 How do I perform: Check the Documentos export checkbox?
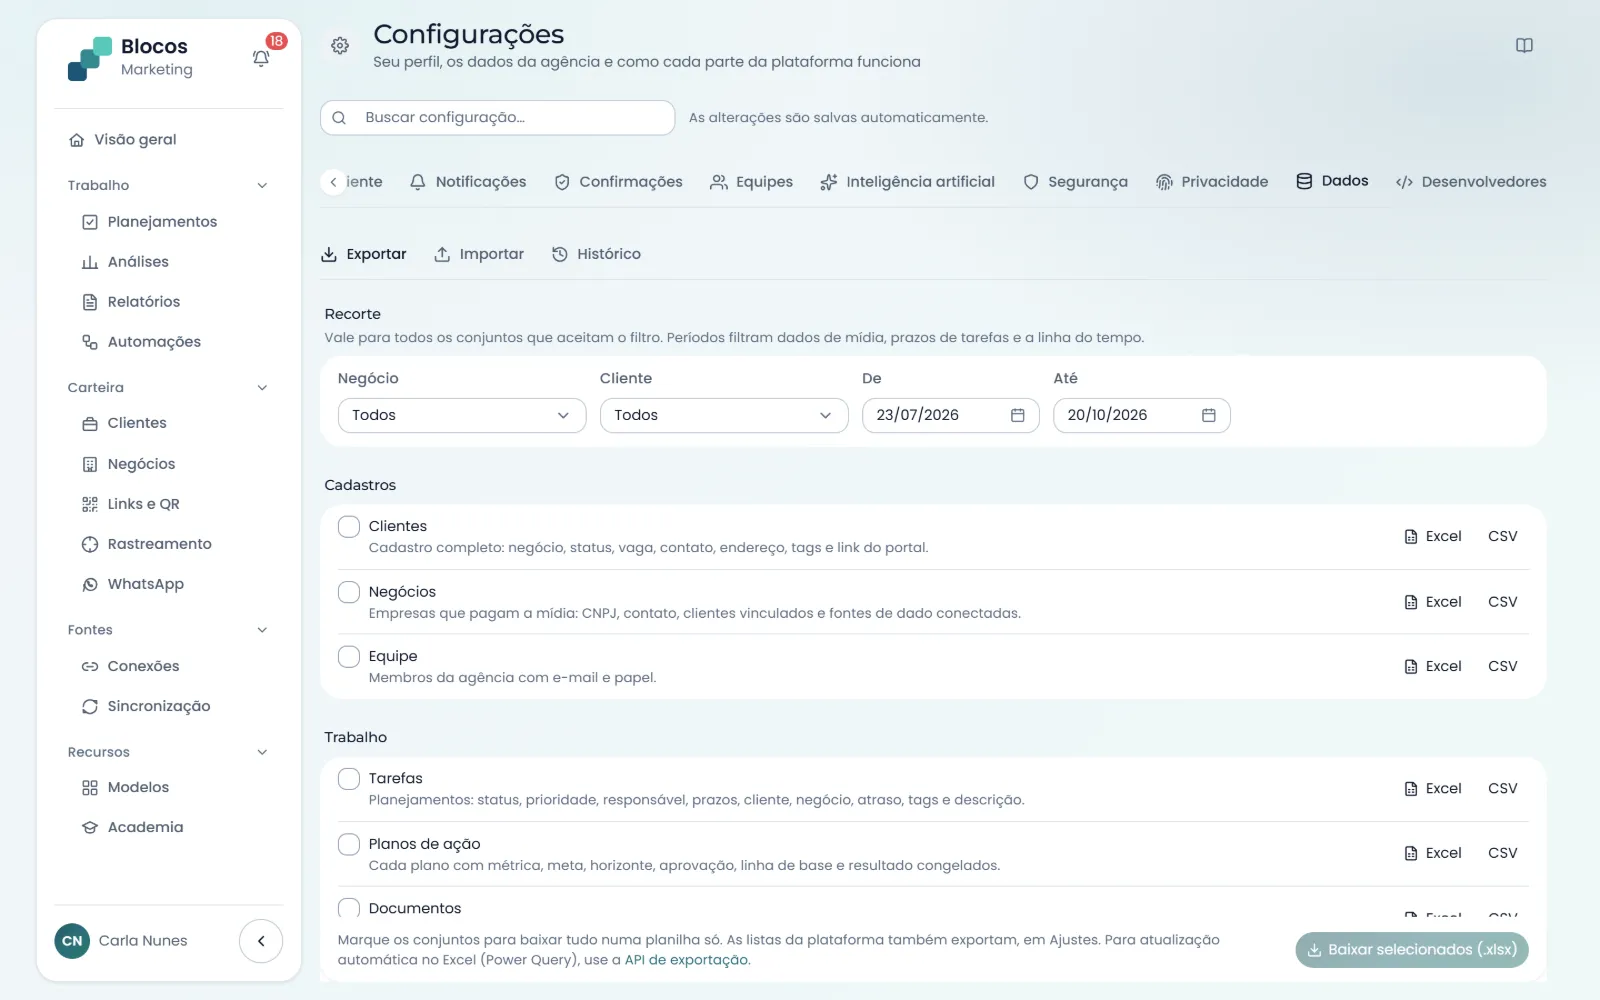coord(349,908)
